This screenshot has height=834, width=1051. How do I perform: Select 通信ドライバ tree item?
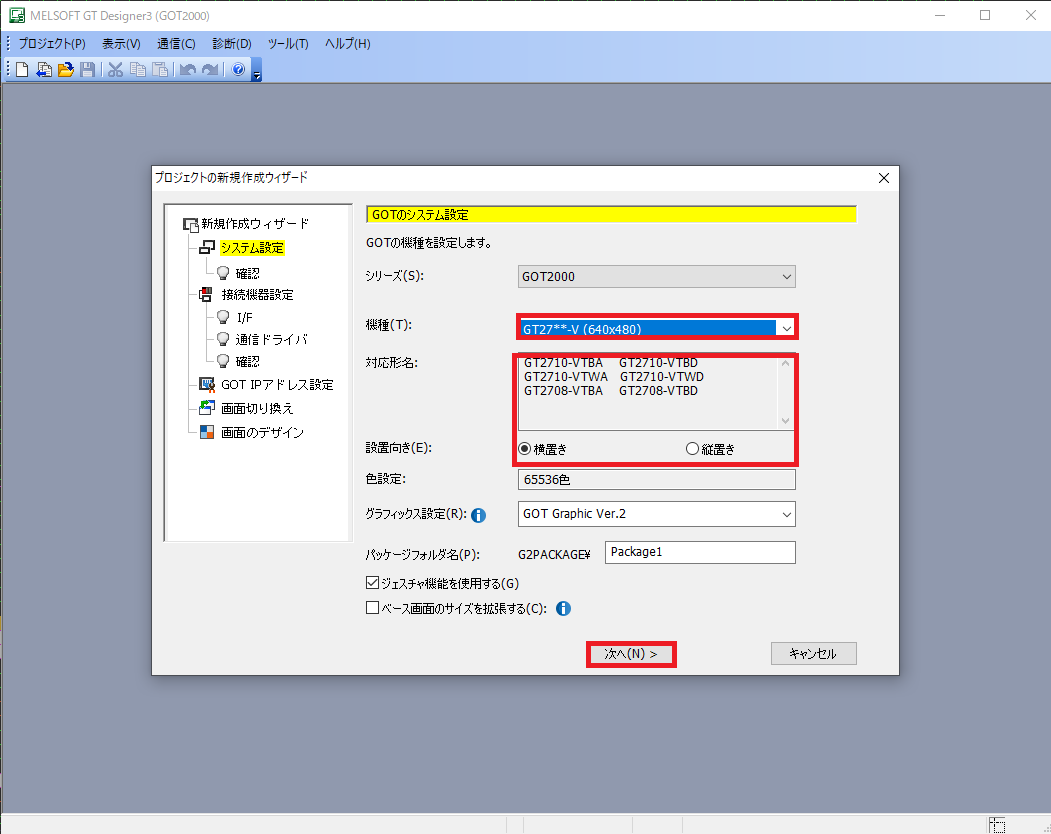coord(271,339)
